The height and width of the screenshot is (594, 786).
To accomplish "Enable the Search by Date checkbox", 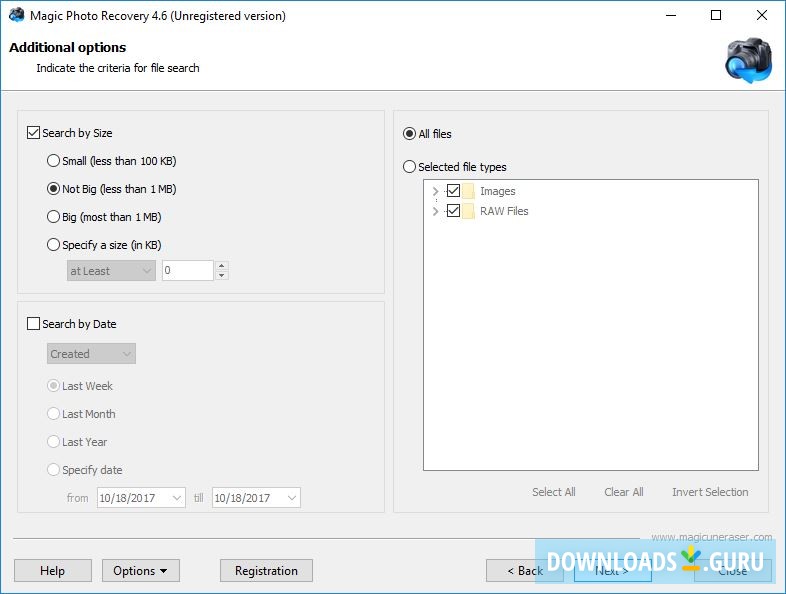I will (33, 324).
